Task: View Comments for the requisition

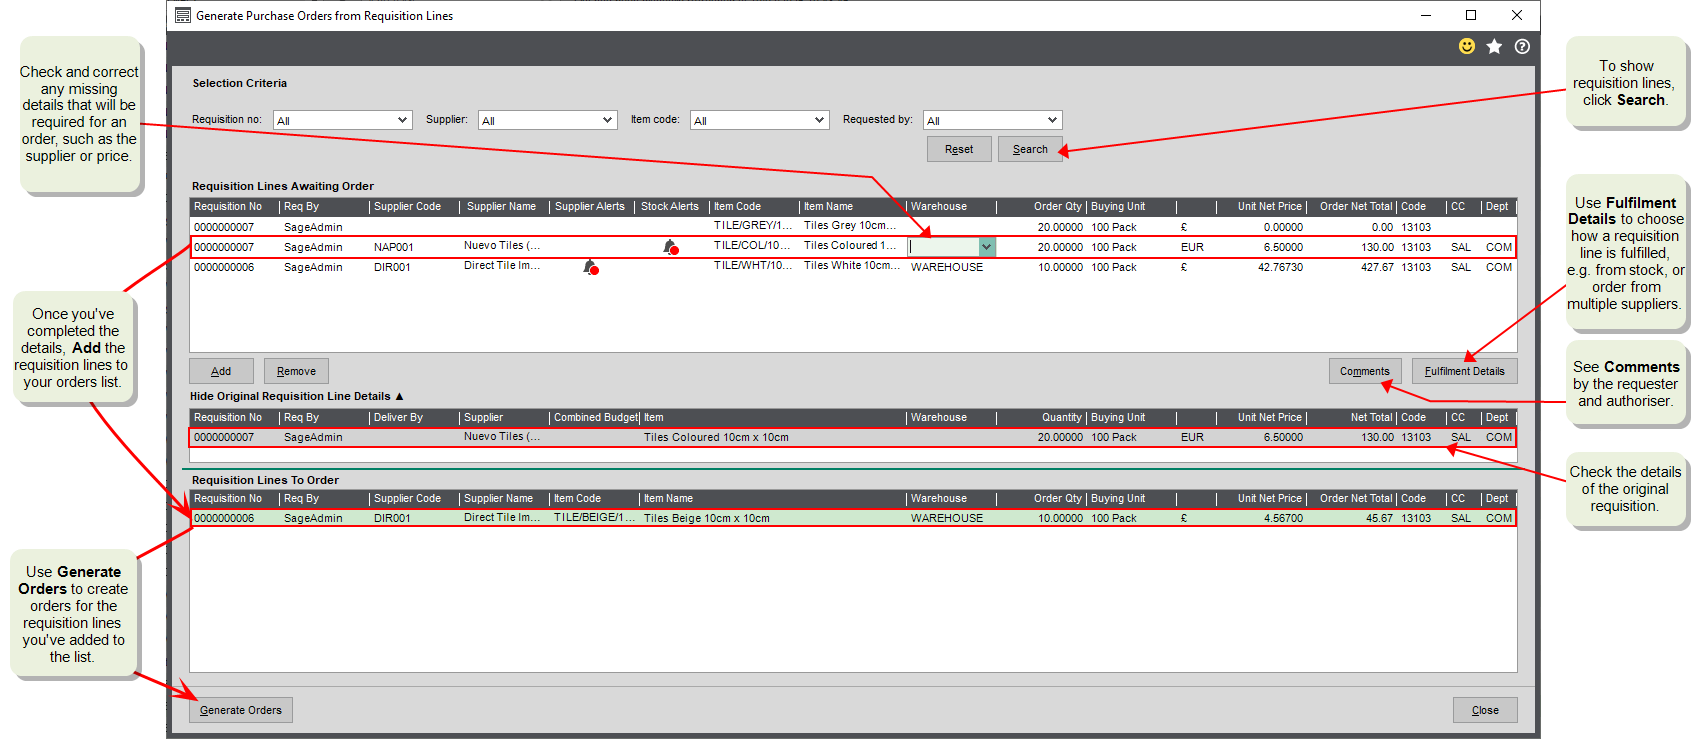Action: coord(1364,371)
